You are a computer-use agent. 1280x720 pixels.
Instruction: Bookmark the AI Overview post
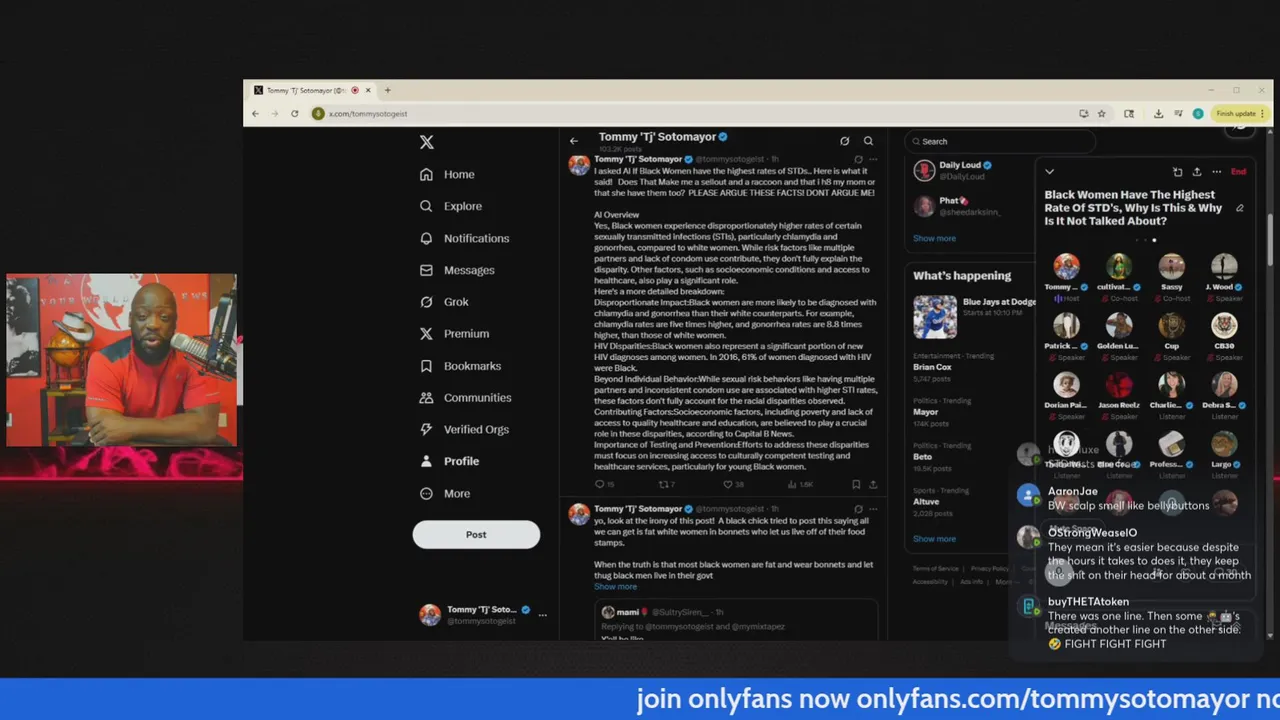point(856,484)
